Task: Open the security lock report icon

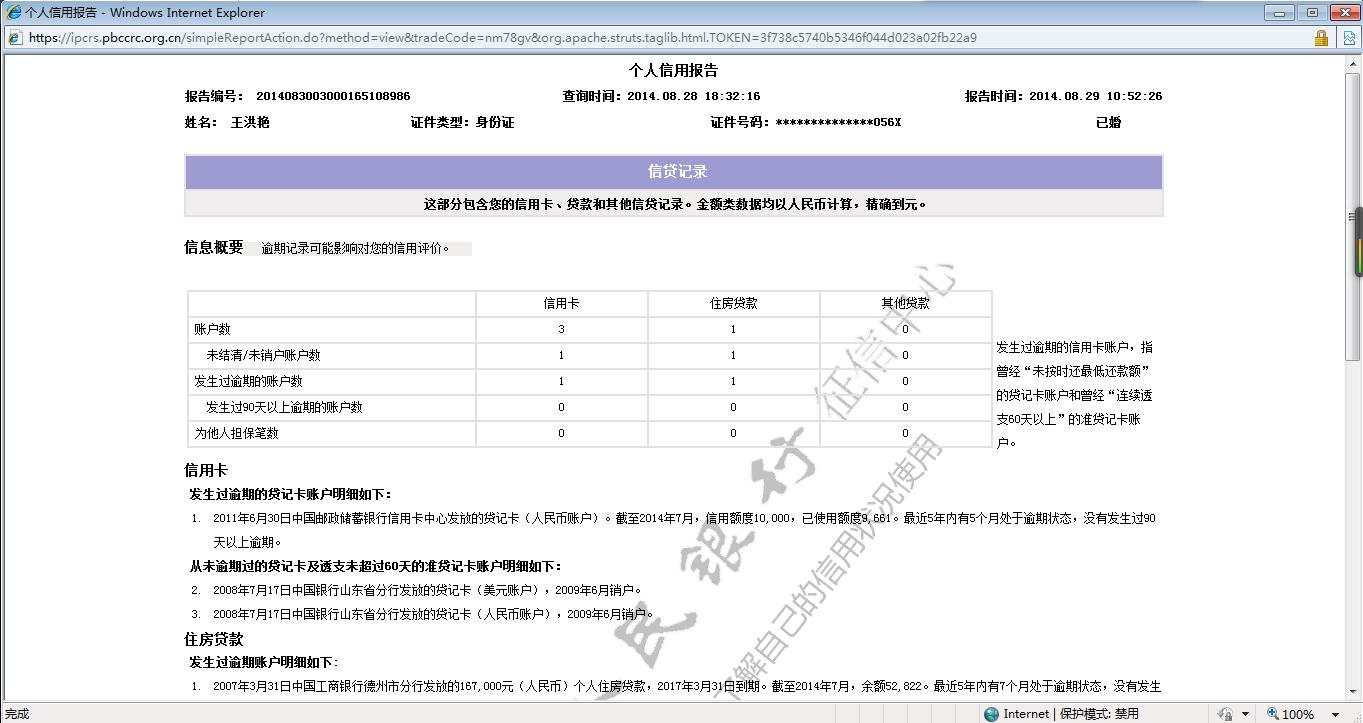Action: [x=1321, y=38]
